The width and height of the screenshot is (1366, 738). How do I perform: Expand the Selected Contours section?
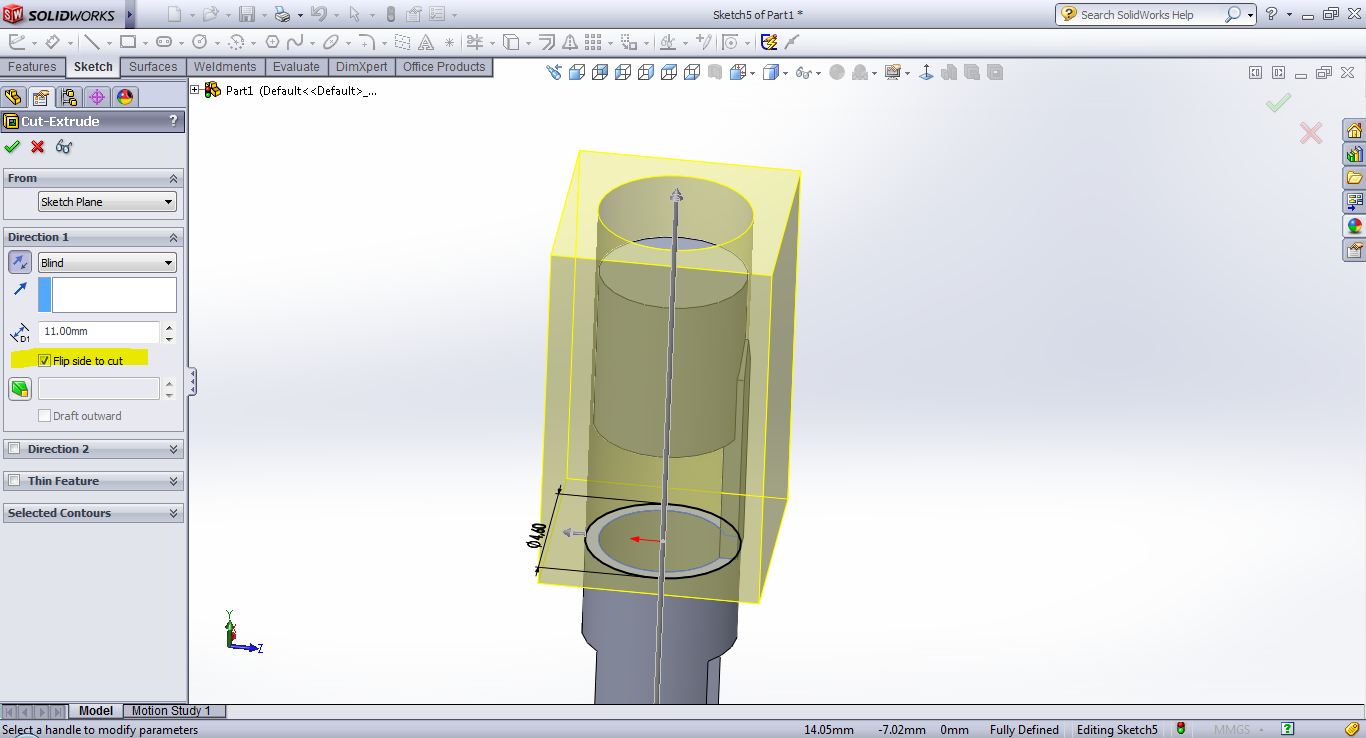[174, 513]
